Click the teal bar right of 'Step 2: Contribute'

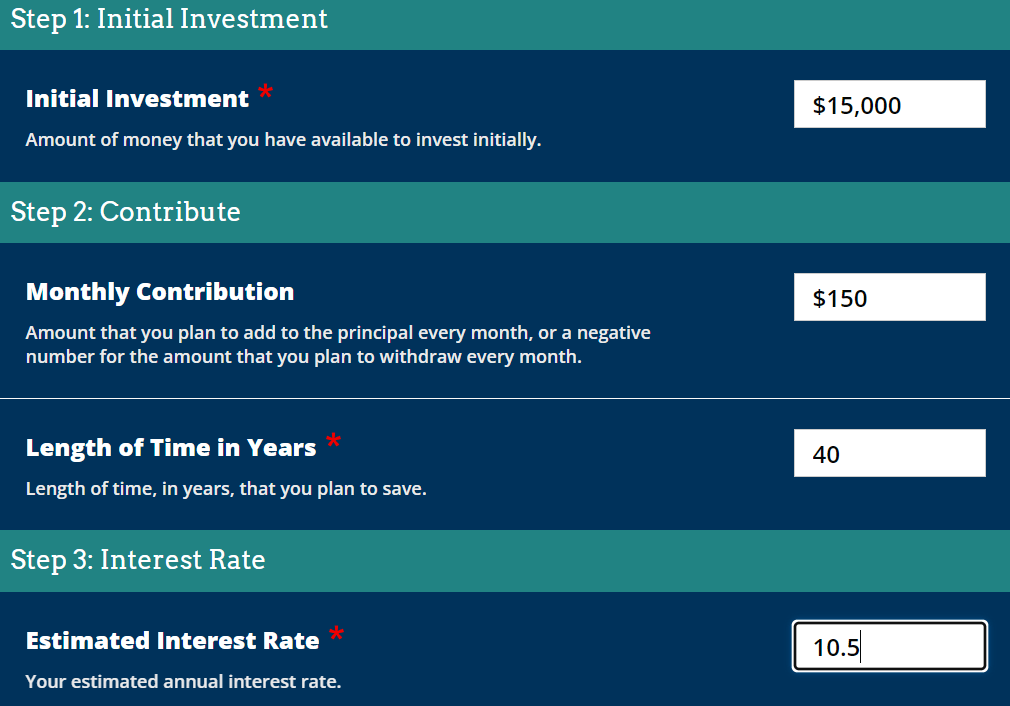tap(620, 212)
